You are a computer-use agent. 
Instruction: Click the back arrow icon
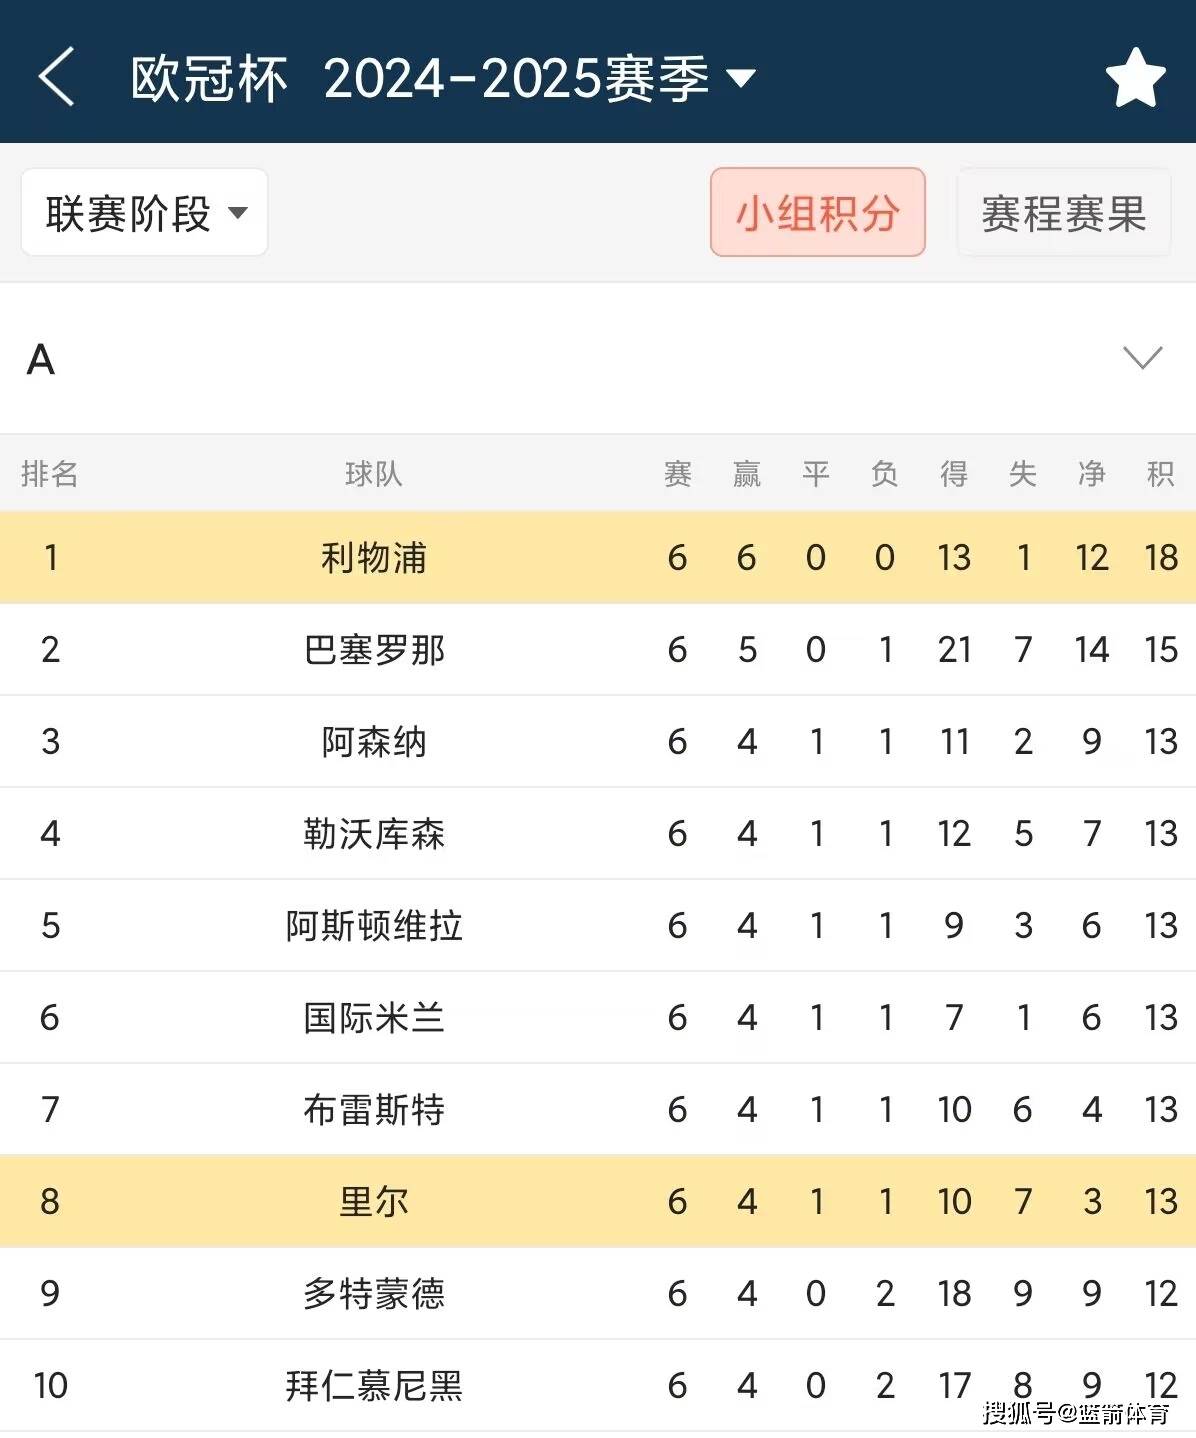57,79
